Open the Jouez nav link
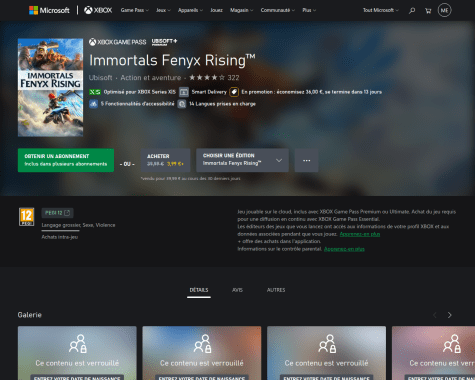The width and height of the screenshot is (475, 380). click(x=216, y=10)
